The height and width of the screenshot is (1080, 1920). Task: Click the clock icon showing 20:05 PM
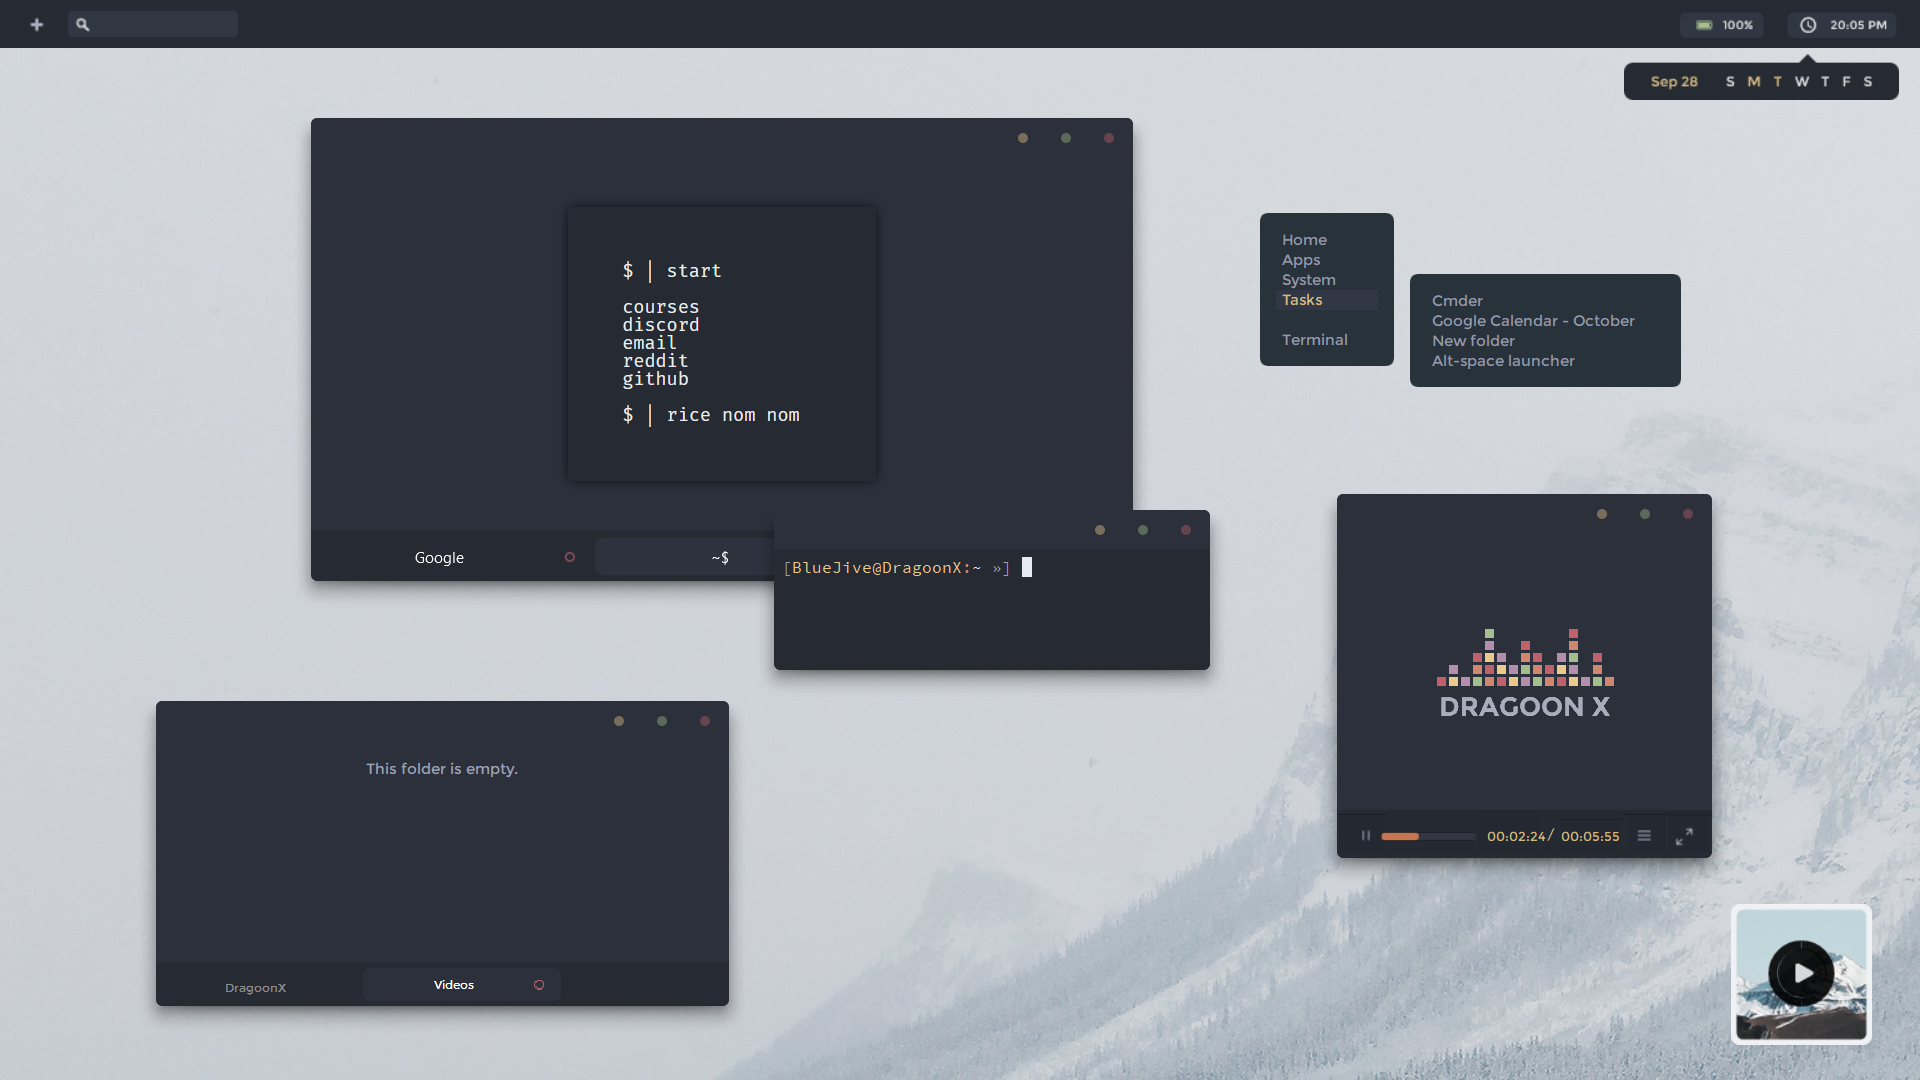(x=1808, y=25)
